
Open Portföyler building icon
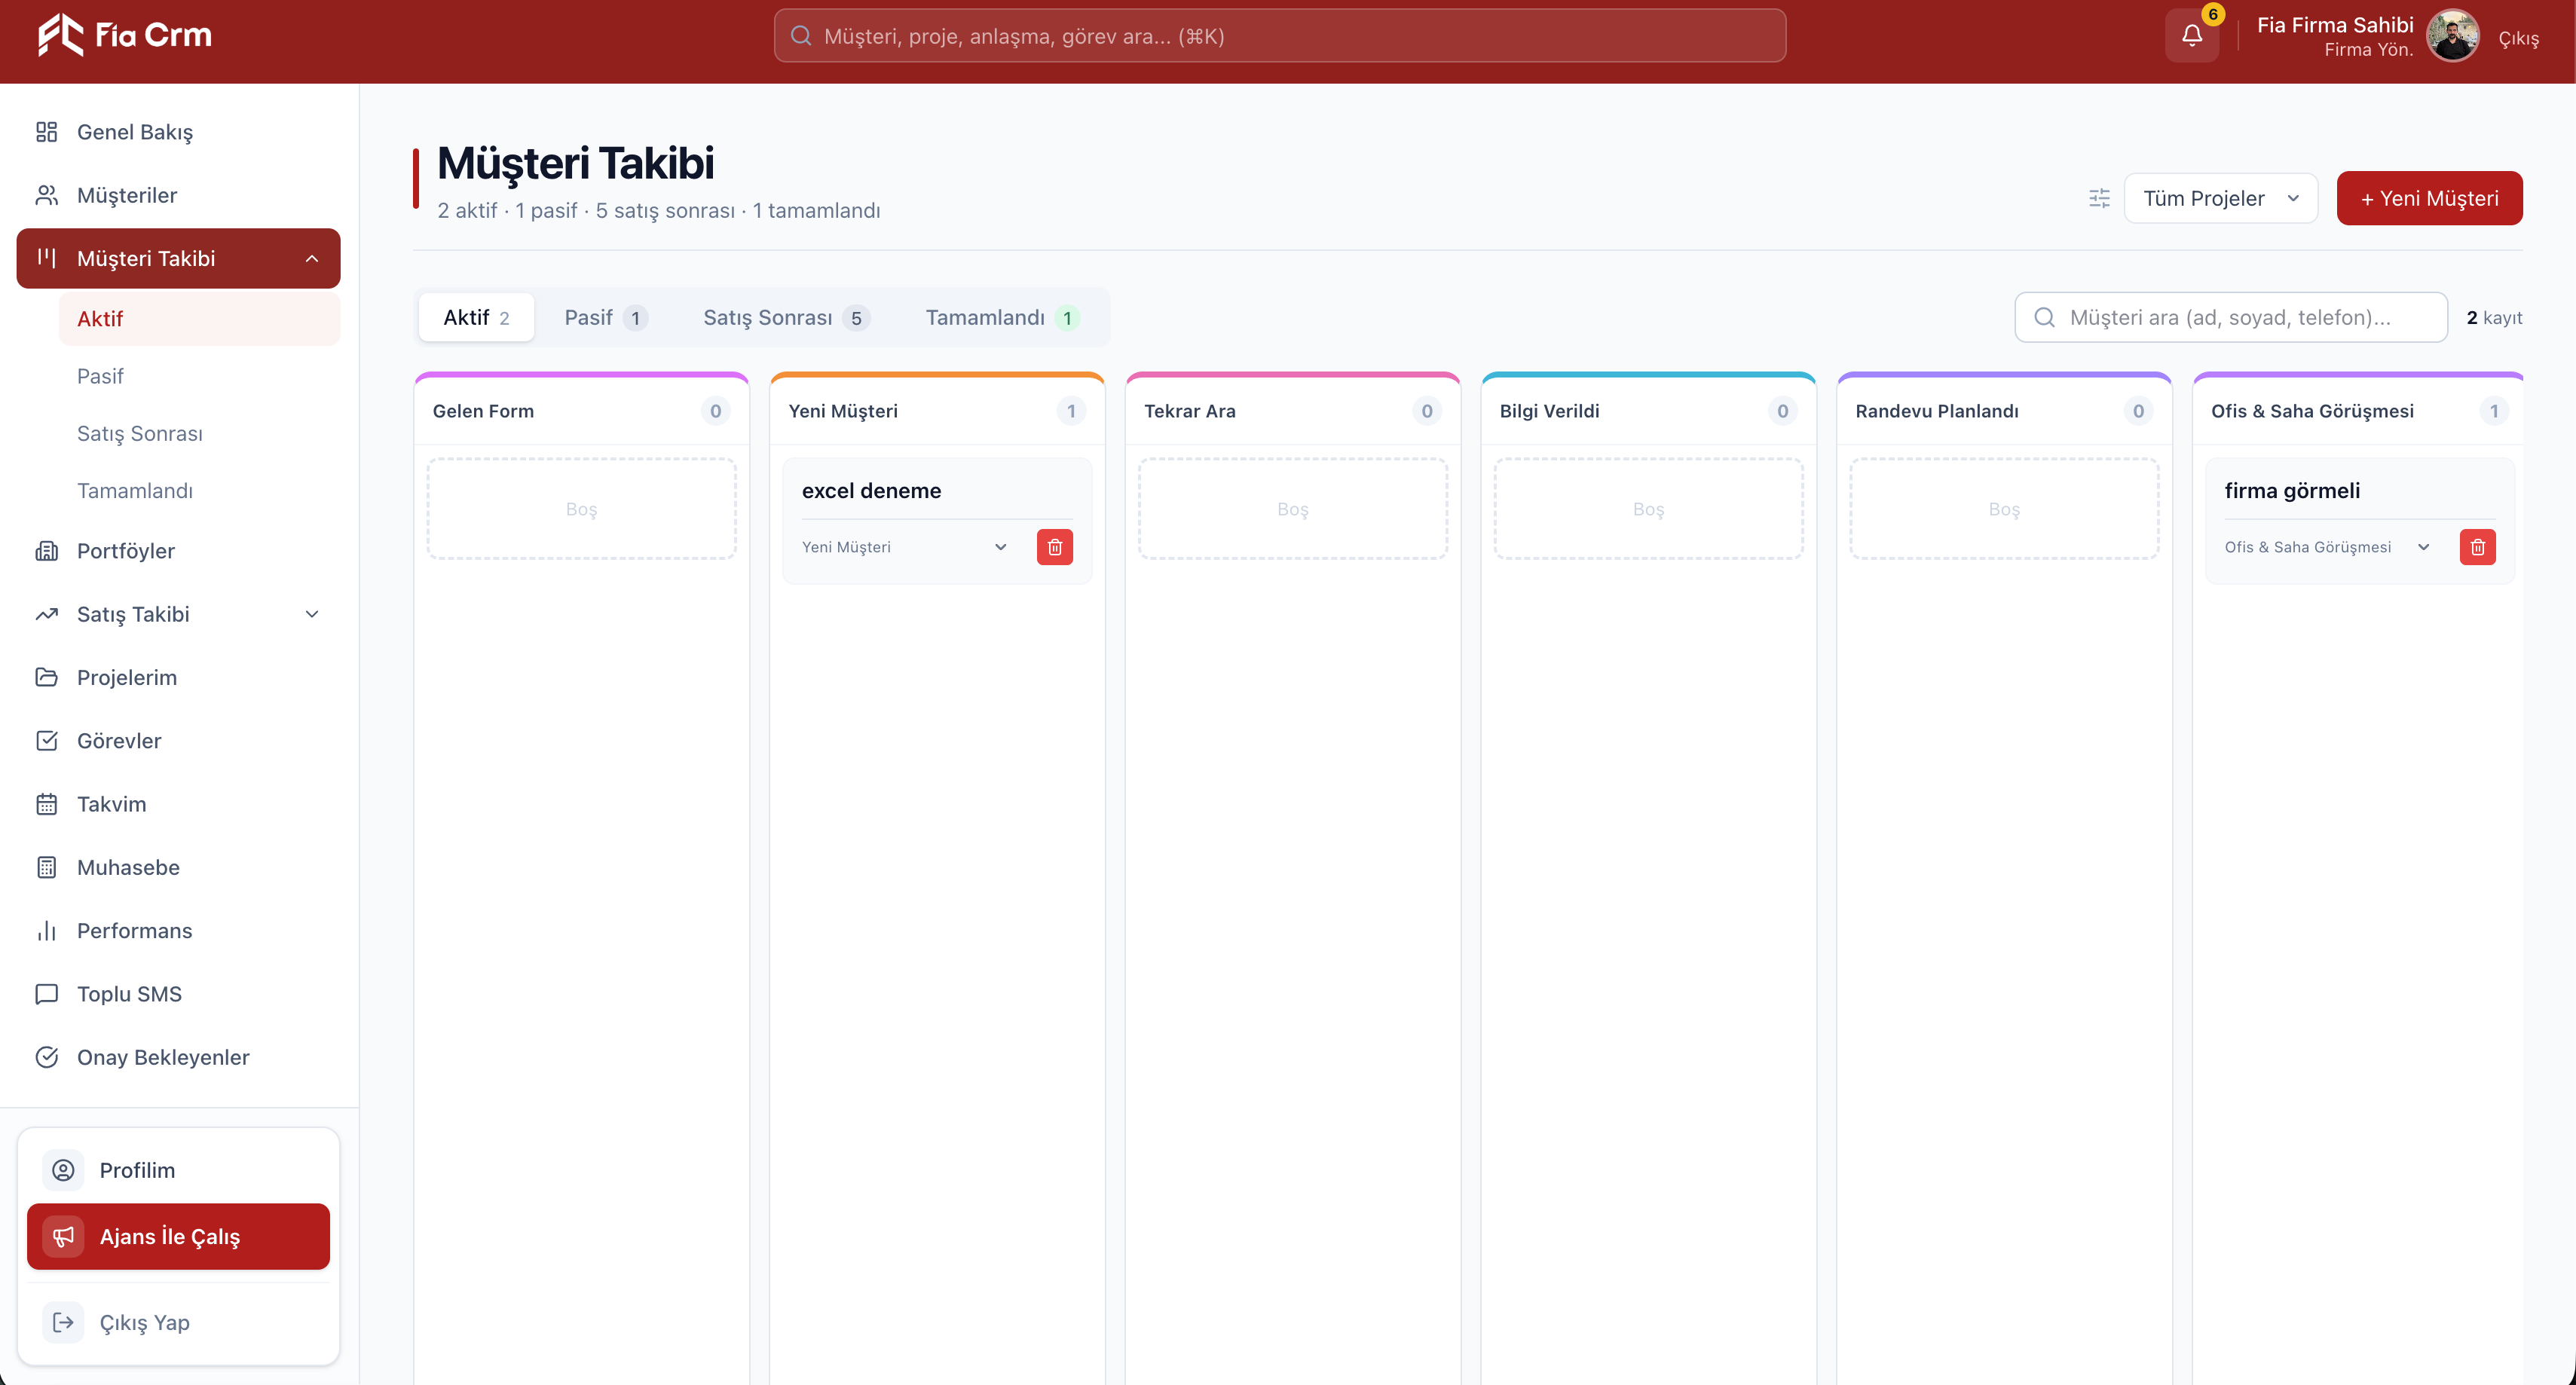coord(47,551)
